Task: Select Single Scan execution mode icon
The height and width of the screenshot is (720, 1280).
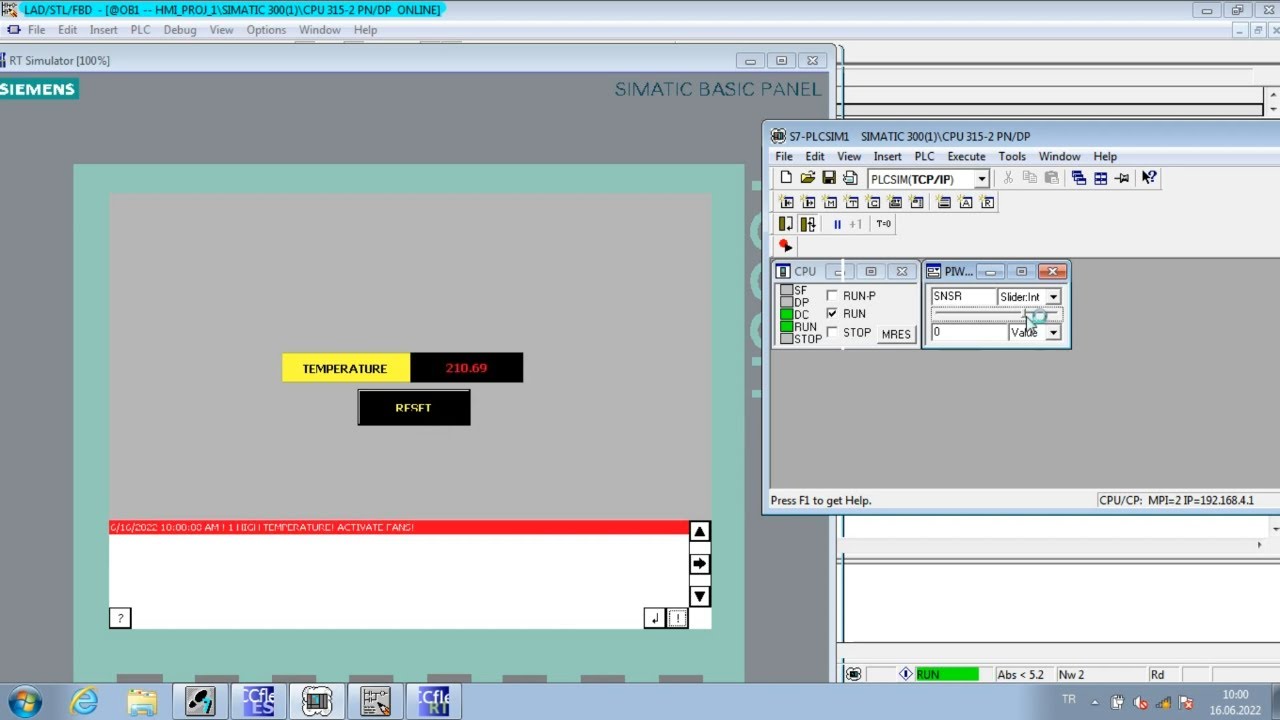Action: [x=786, y=224]
